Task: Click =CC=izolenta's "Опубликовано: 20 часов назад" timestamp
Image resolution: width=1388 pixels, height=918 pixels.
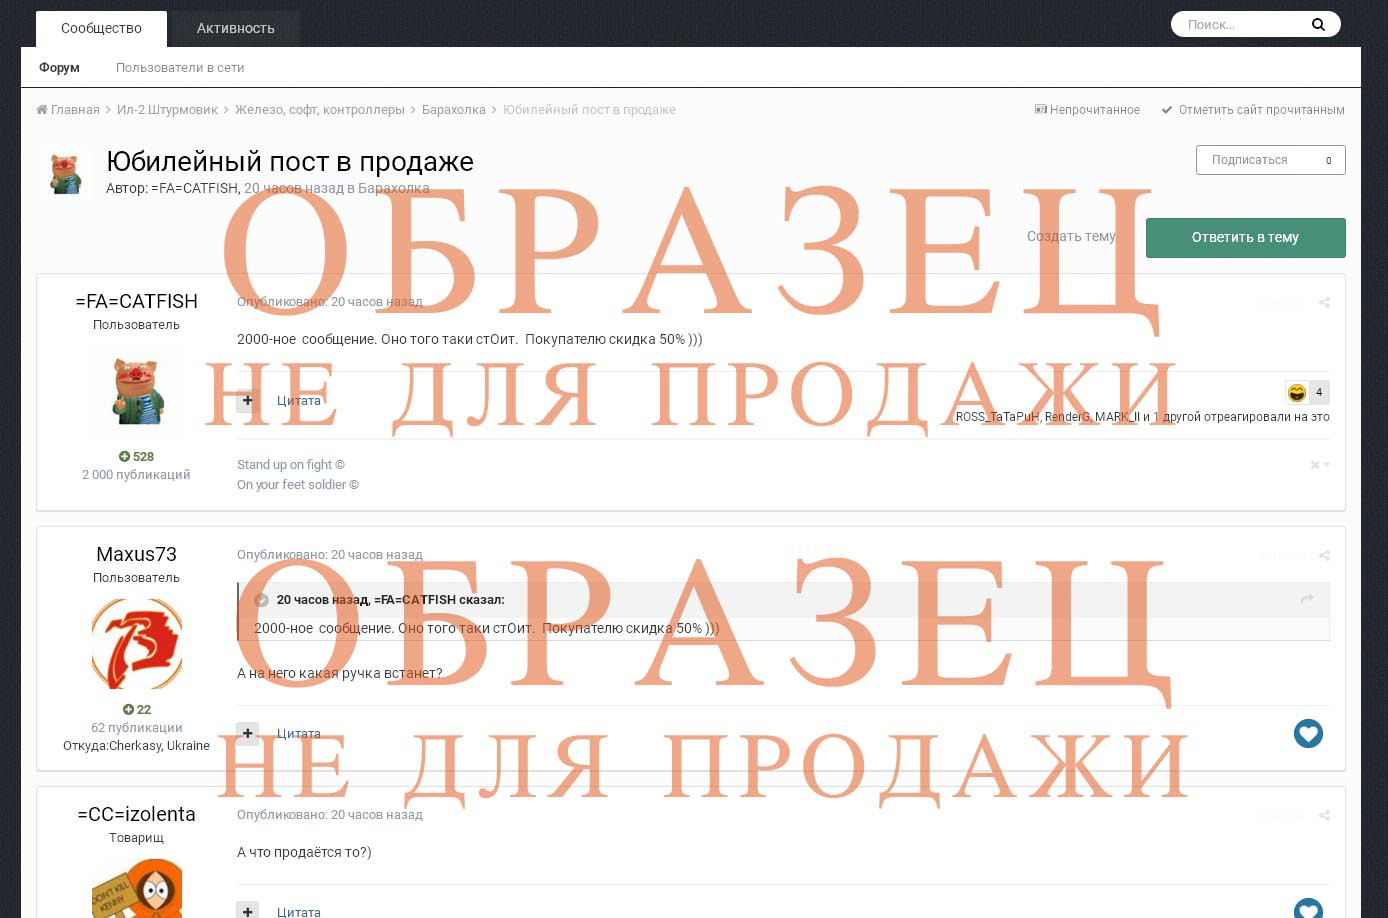Action: pos(330,815)
